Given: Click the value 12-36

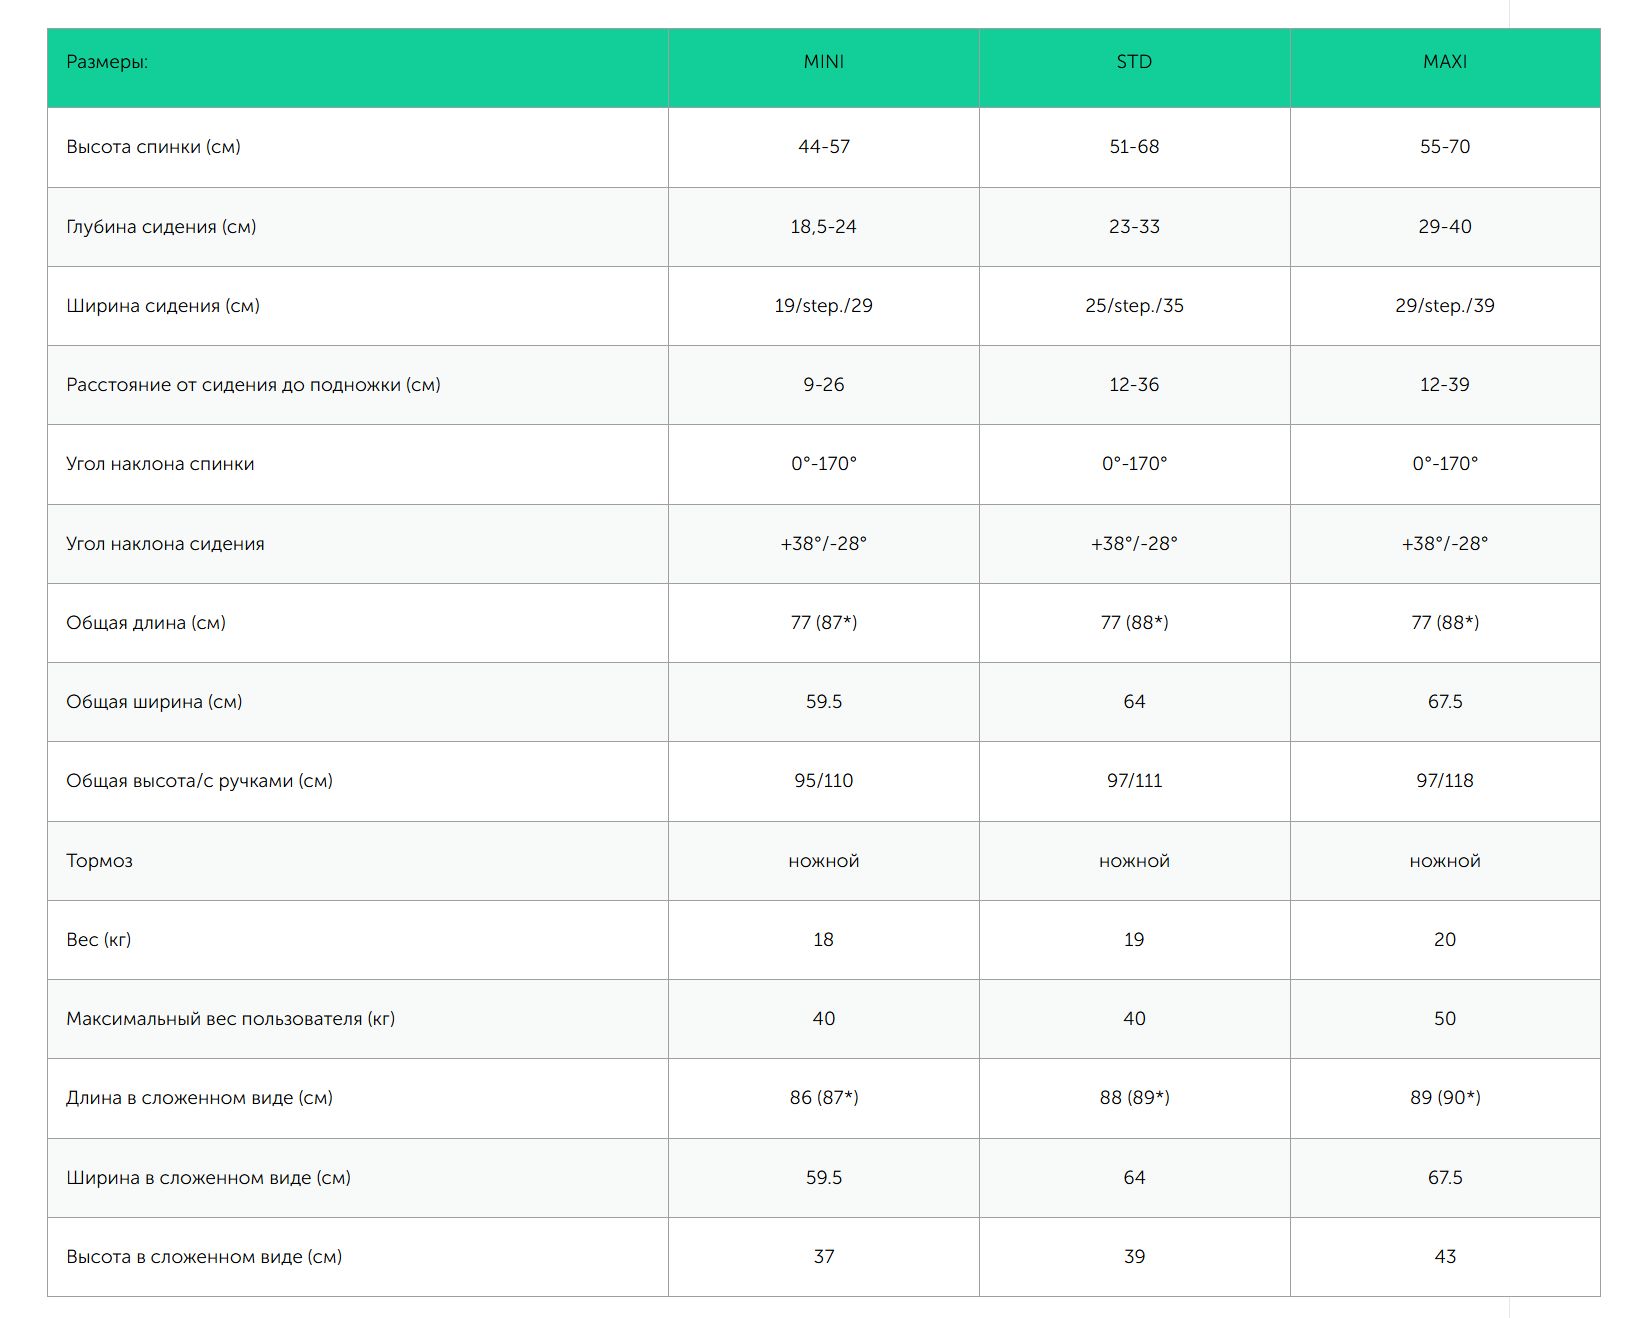Looking at the screenshot, I should (x=1134, y=385).
